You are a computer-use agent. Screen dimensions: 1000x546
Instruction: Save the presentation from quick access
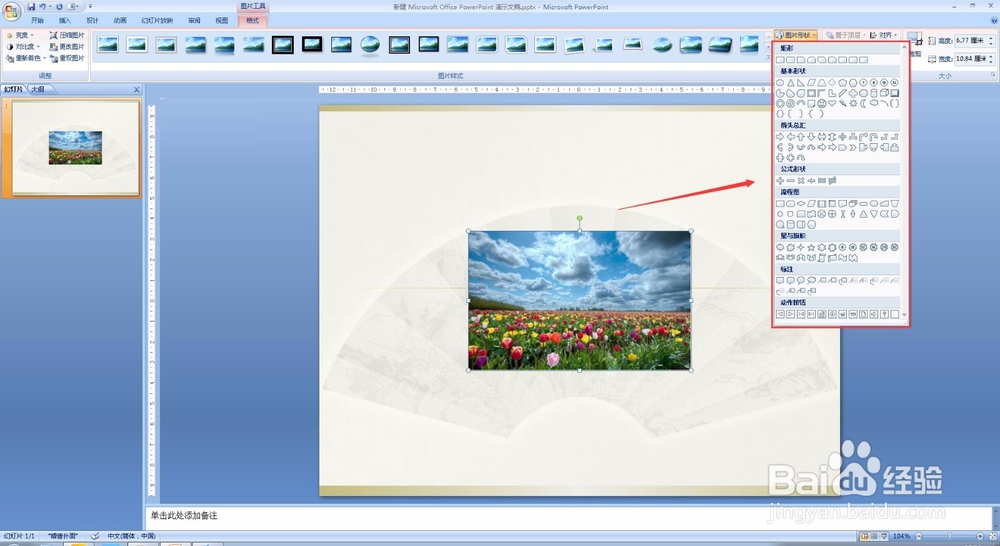pos(31,6)
